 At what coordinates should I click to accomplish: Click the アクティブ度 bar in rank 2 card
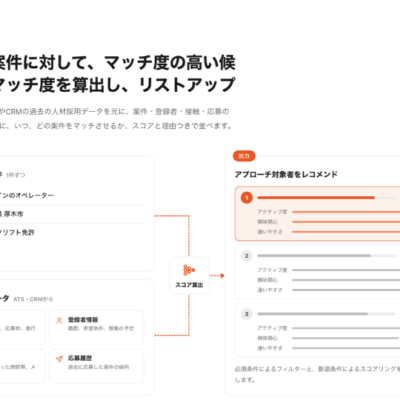pos(346,270)
